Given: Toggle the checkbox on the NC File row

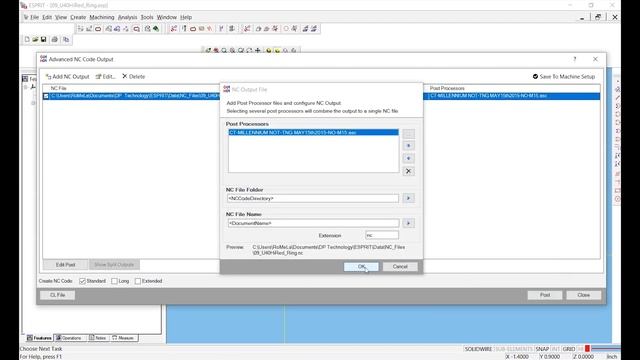Looking at the screenshot, I should point(46,96).
